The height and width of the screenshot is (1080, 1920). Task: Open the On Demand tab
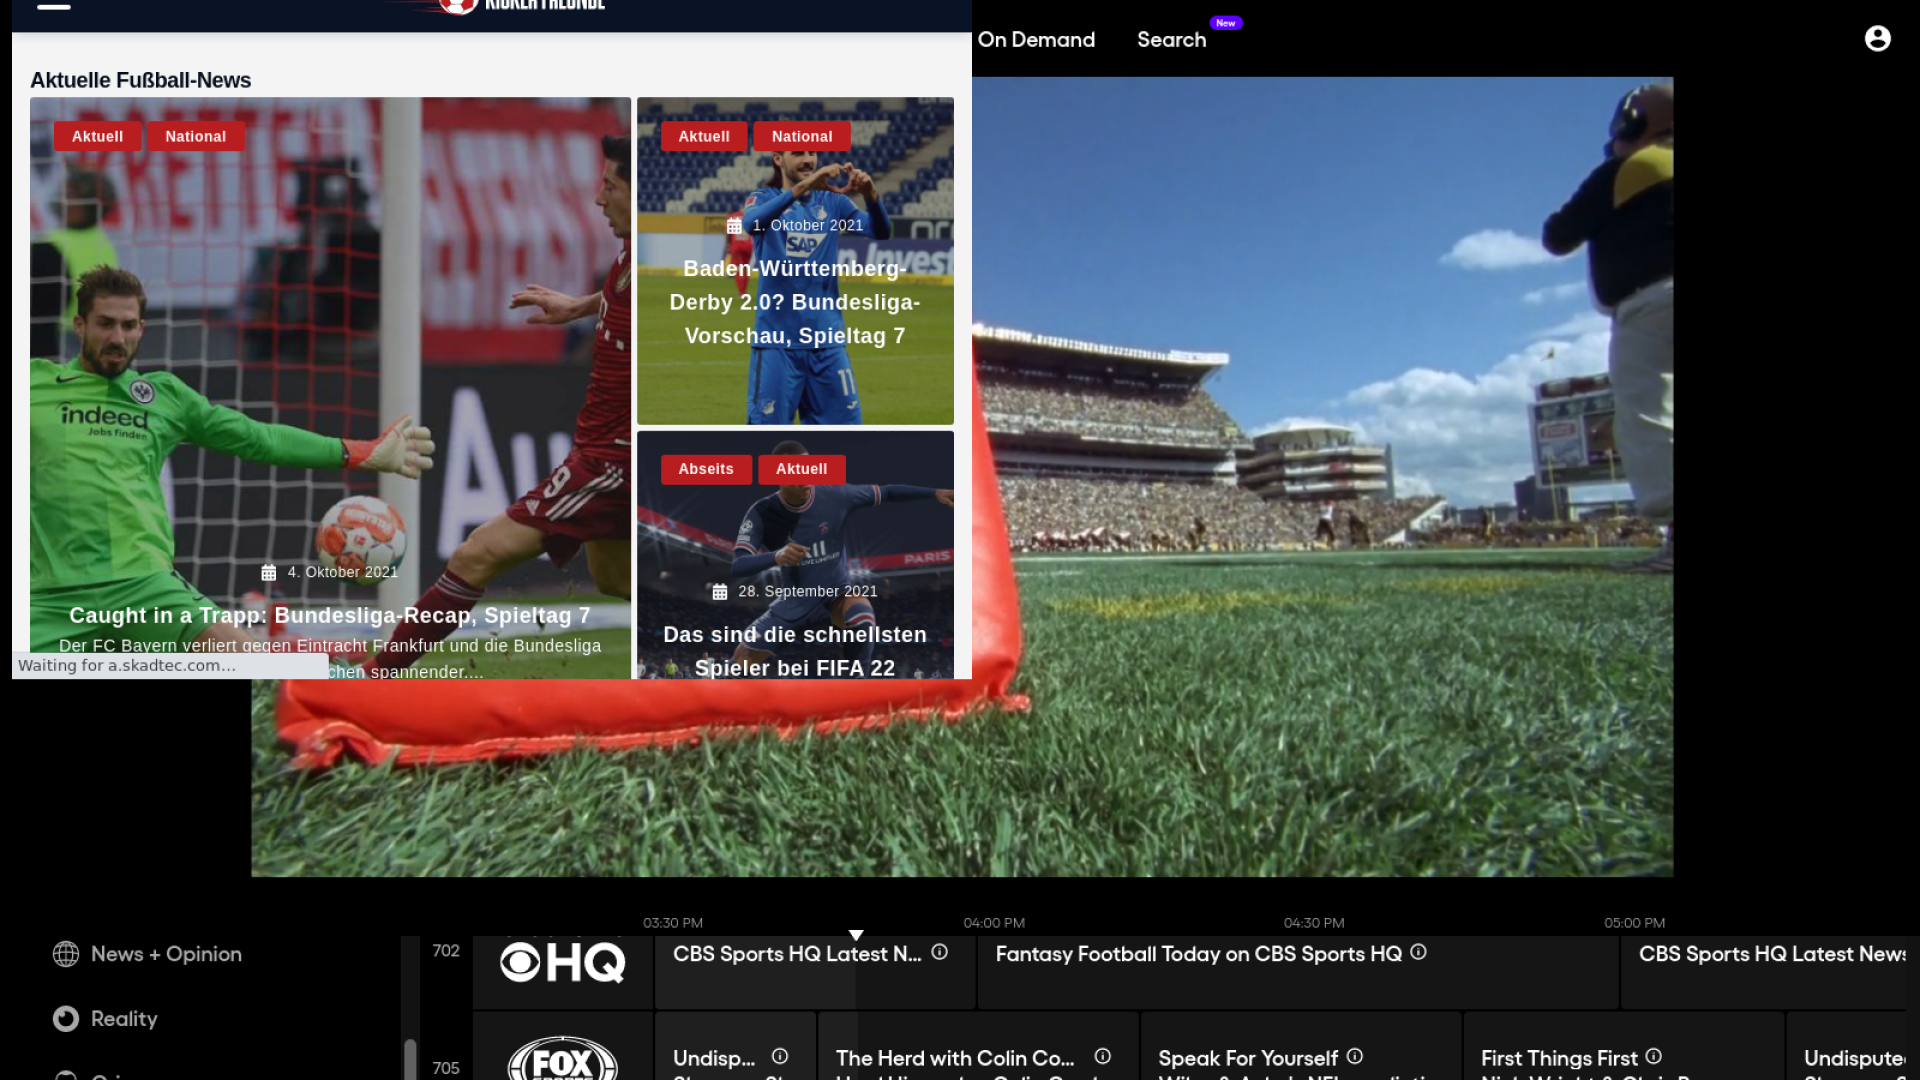(1036, 40)
